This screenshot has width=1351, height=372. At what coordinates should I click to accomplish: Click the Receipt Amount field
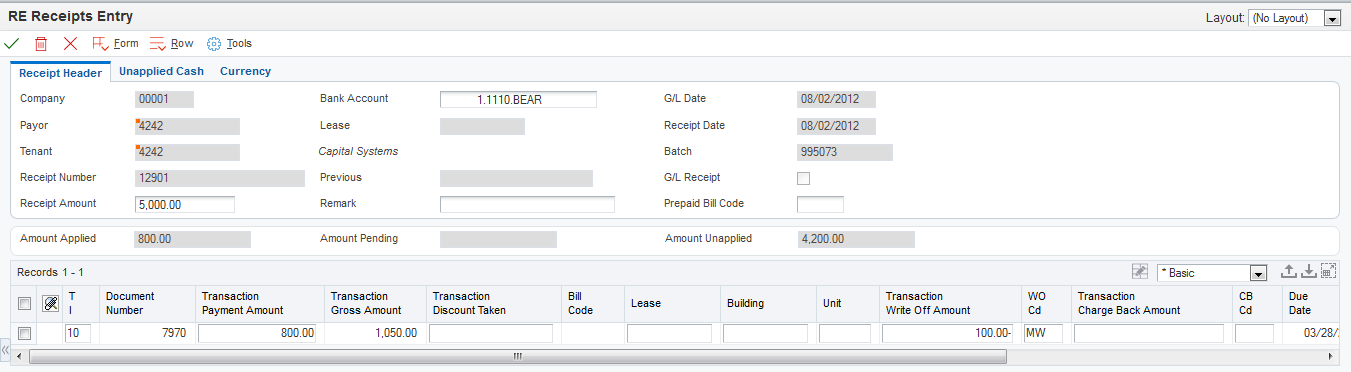pyautogui.click(x=185, y=204)
